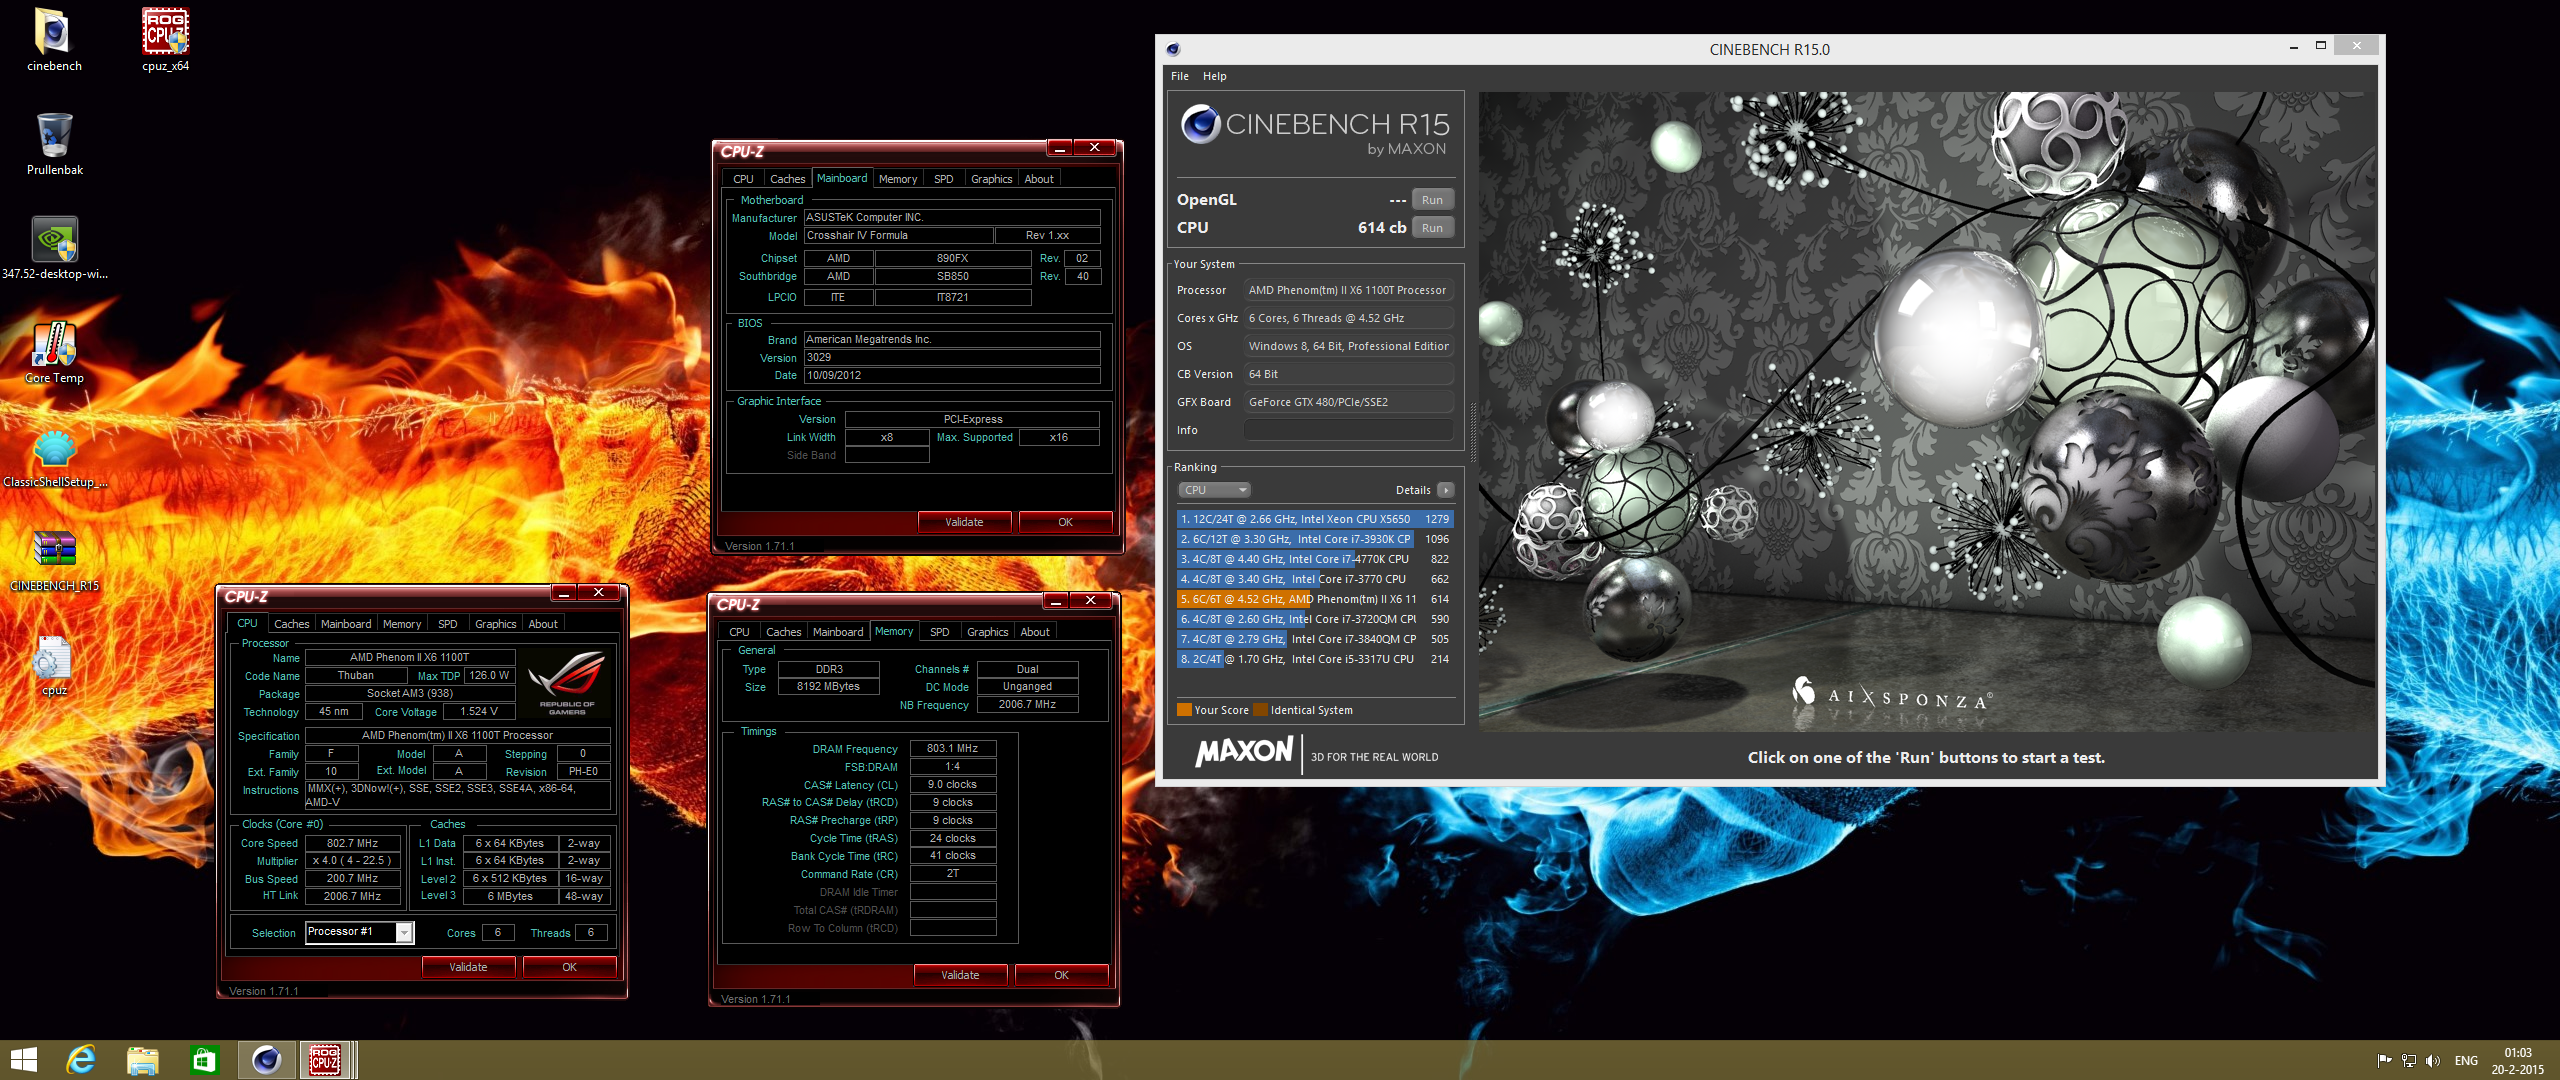Open CPU tab in CPU-Z Memory window
This screenshot has height=1080, width=2560.
(739, 632)
